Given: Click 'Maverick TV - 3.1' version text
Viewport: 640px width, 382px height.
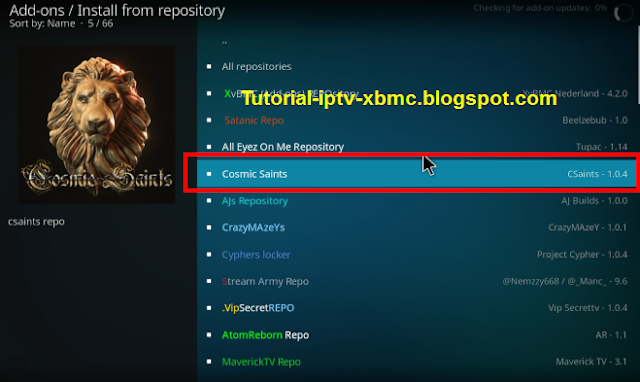Looking at the screenshot, I should 591,362.
